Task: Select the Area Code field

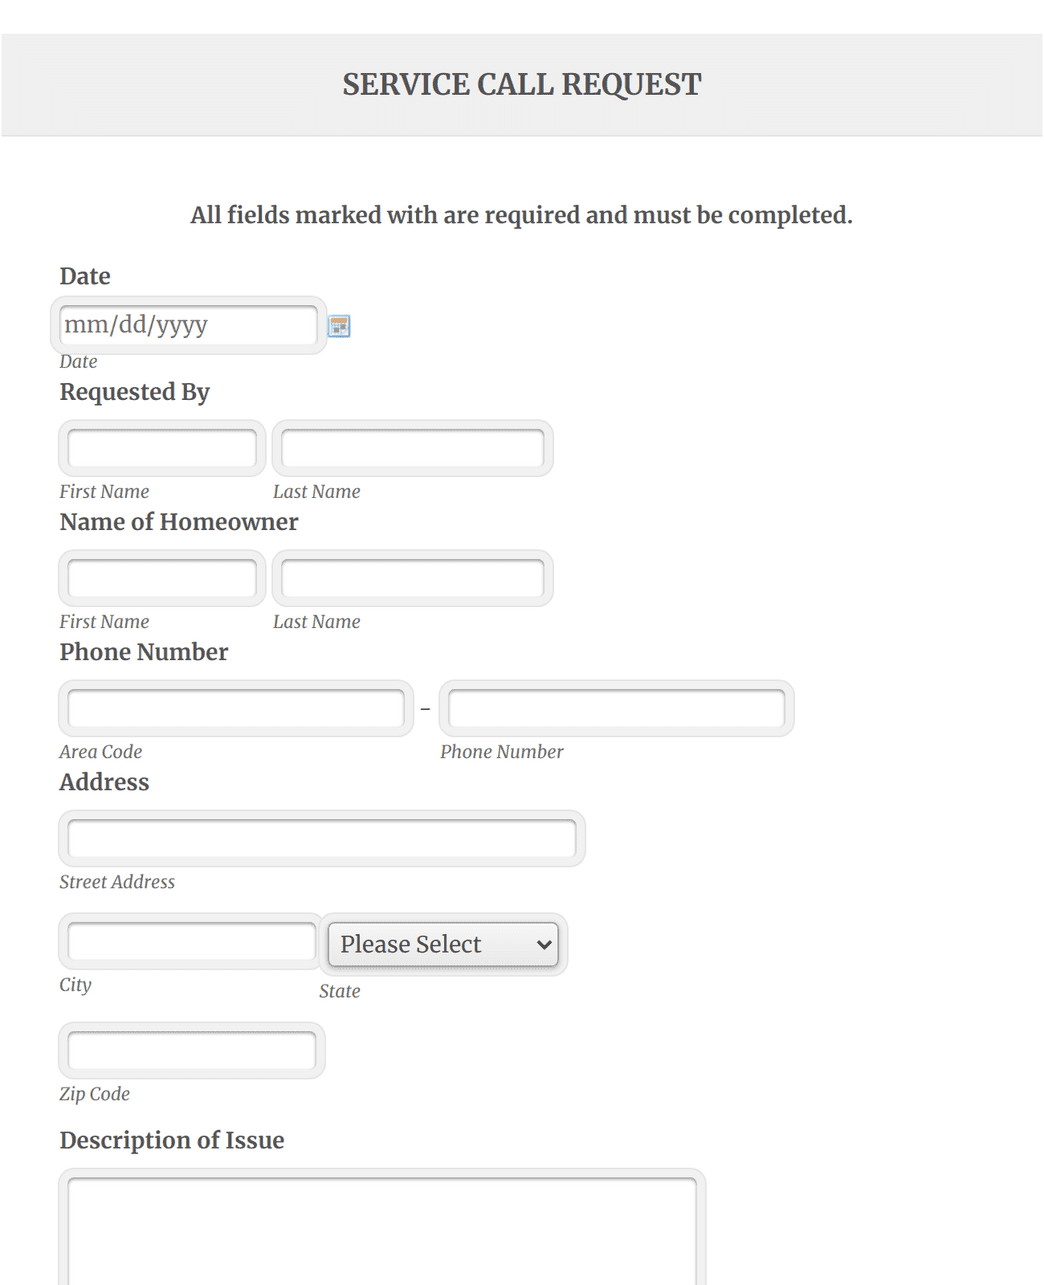Action: pos(235,707)
